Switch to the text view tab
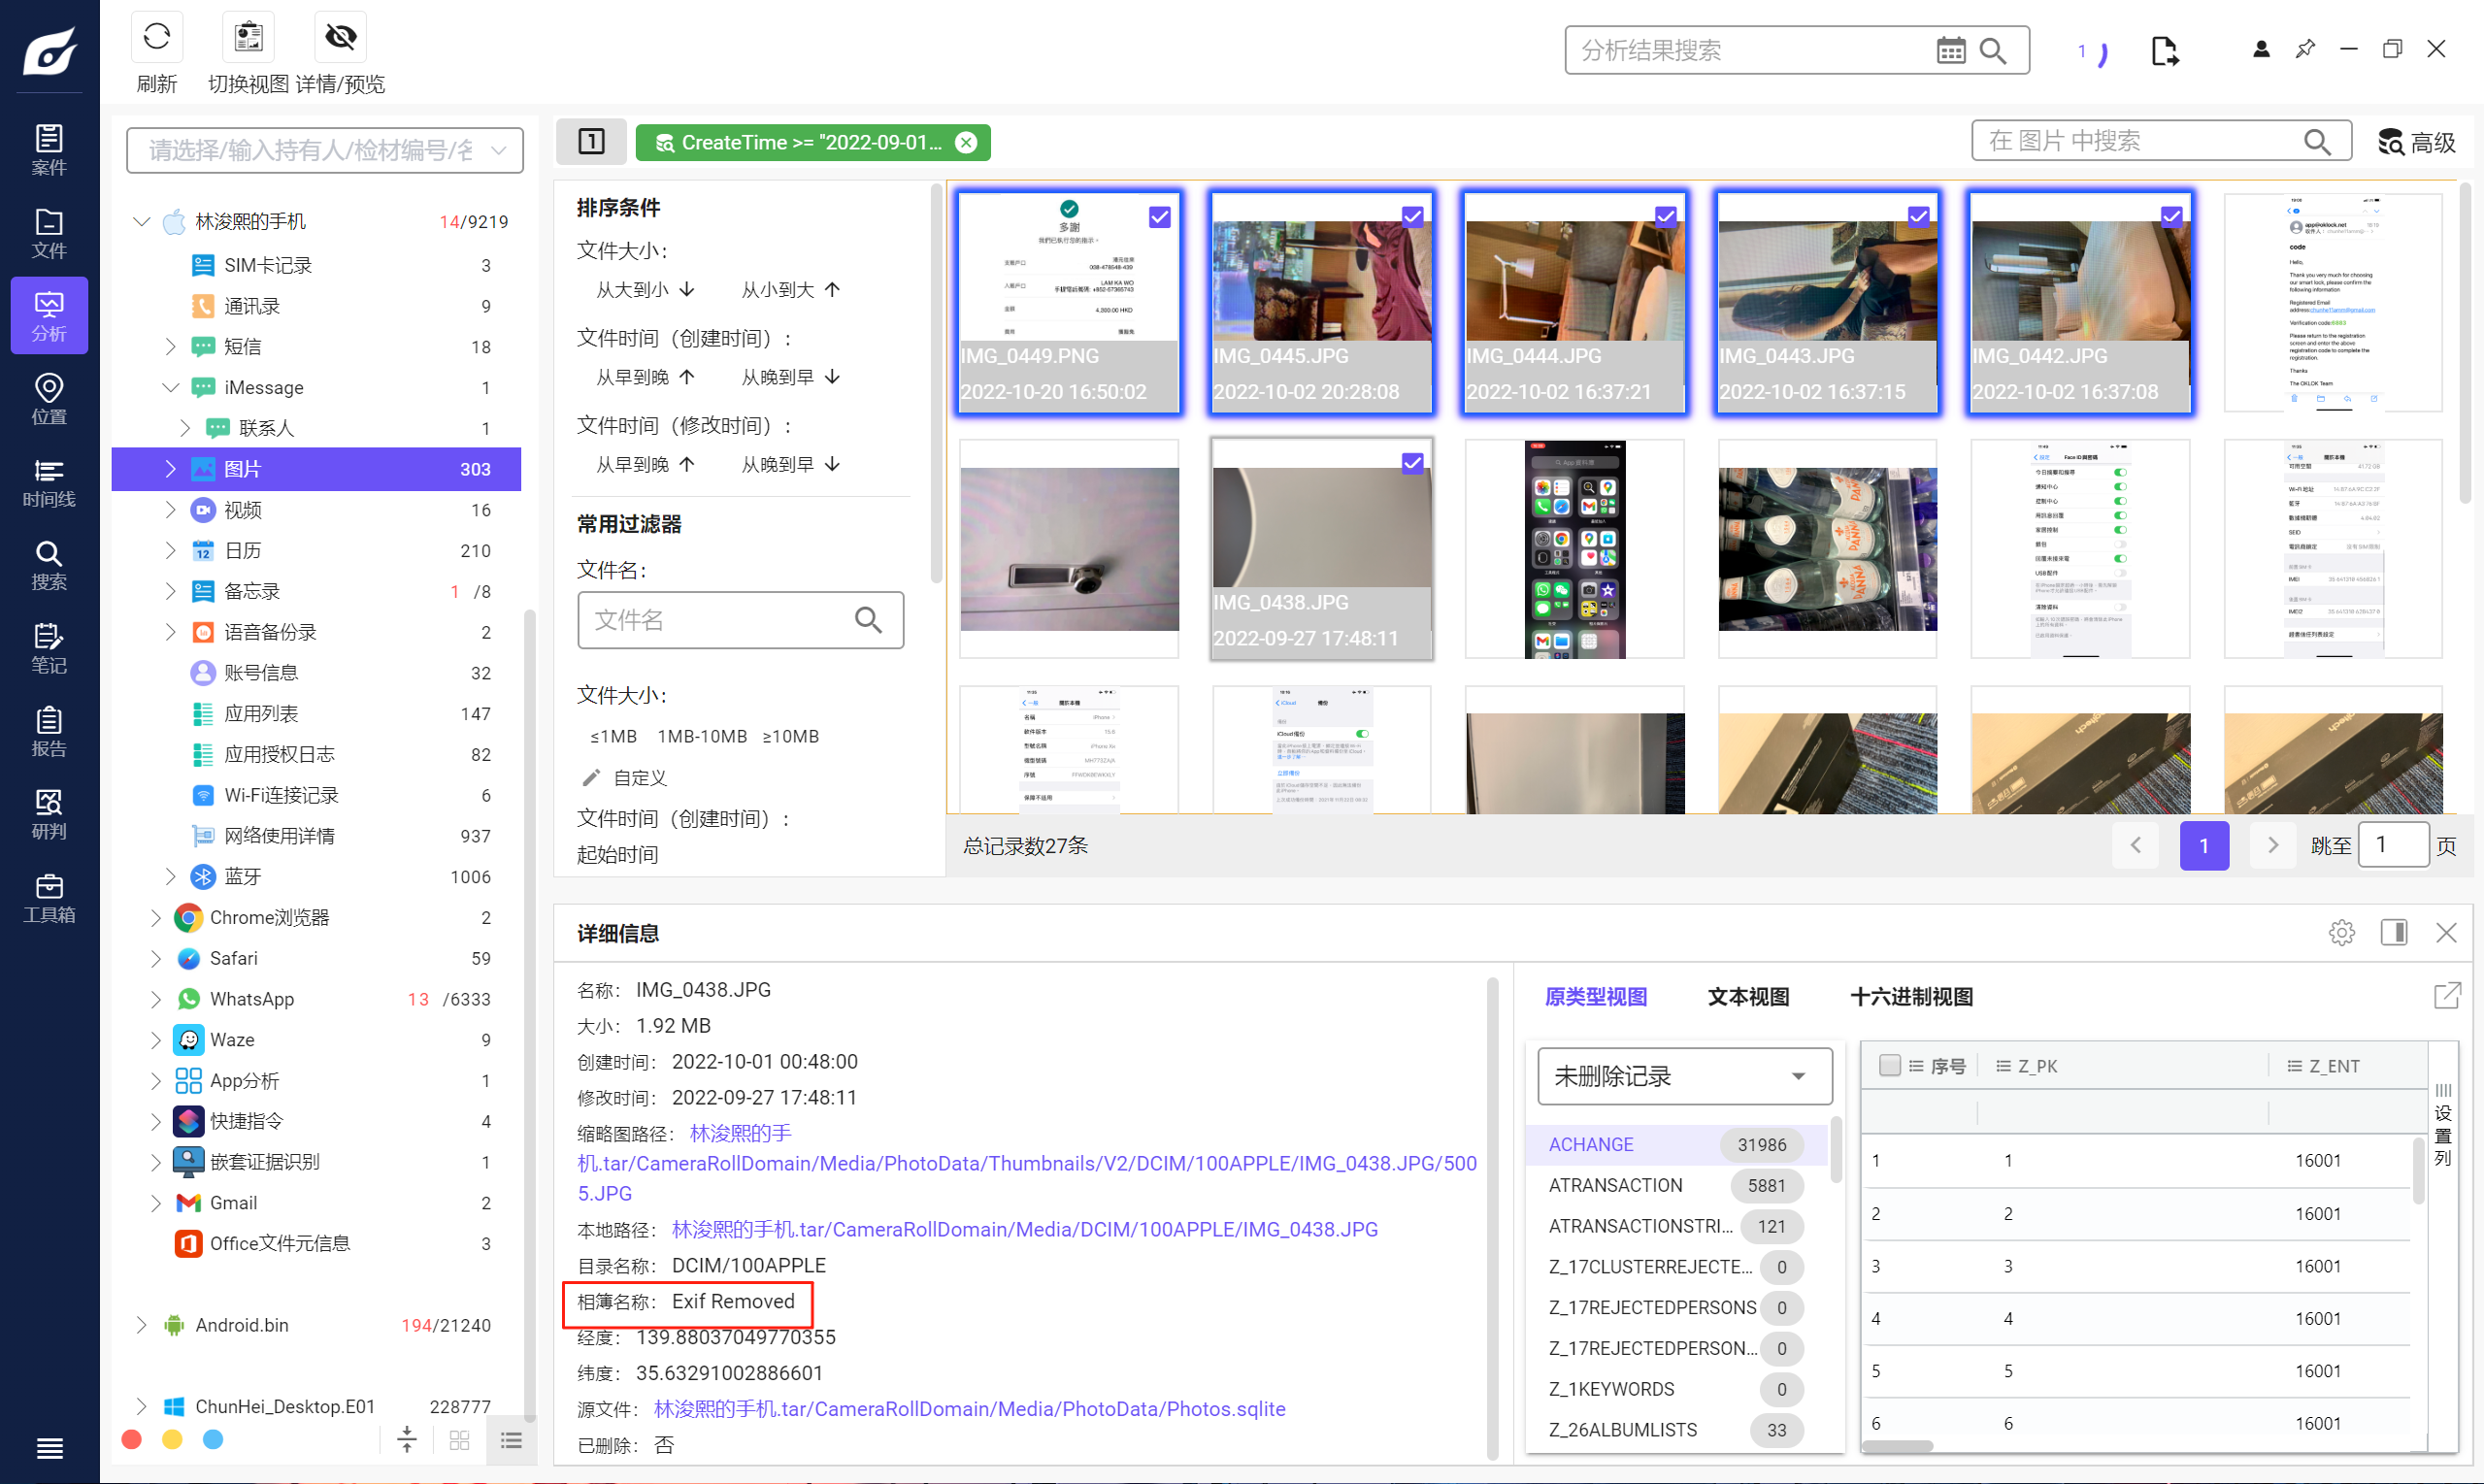 point(1748,996)
